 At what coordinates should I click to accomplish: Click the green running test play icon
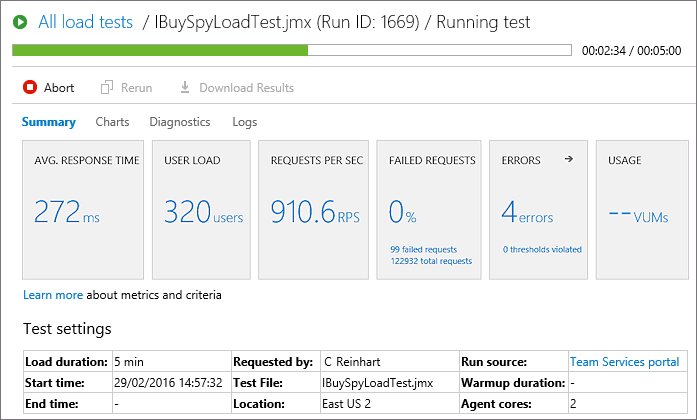20,22
